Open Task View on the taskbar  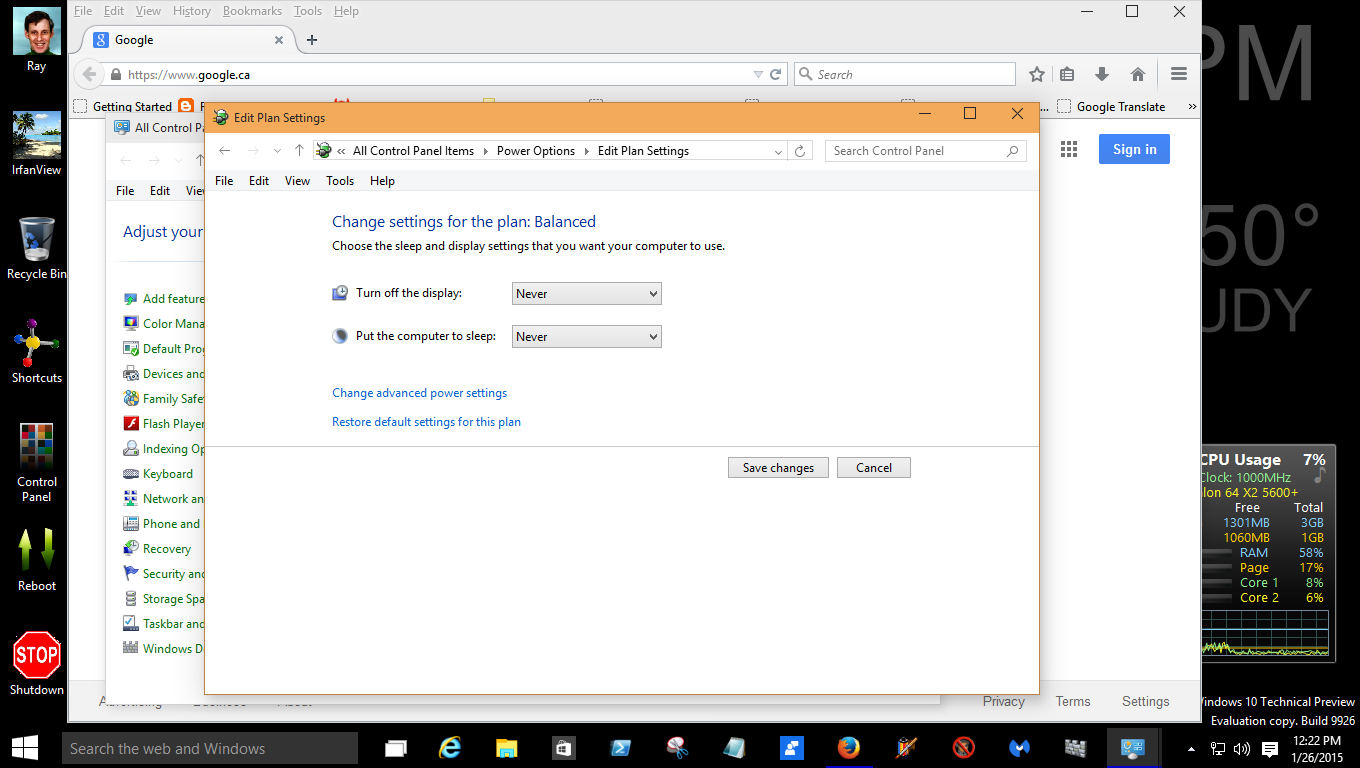point(396,748)
